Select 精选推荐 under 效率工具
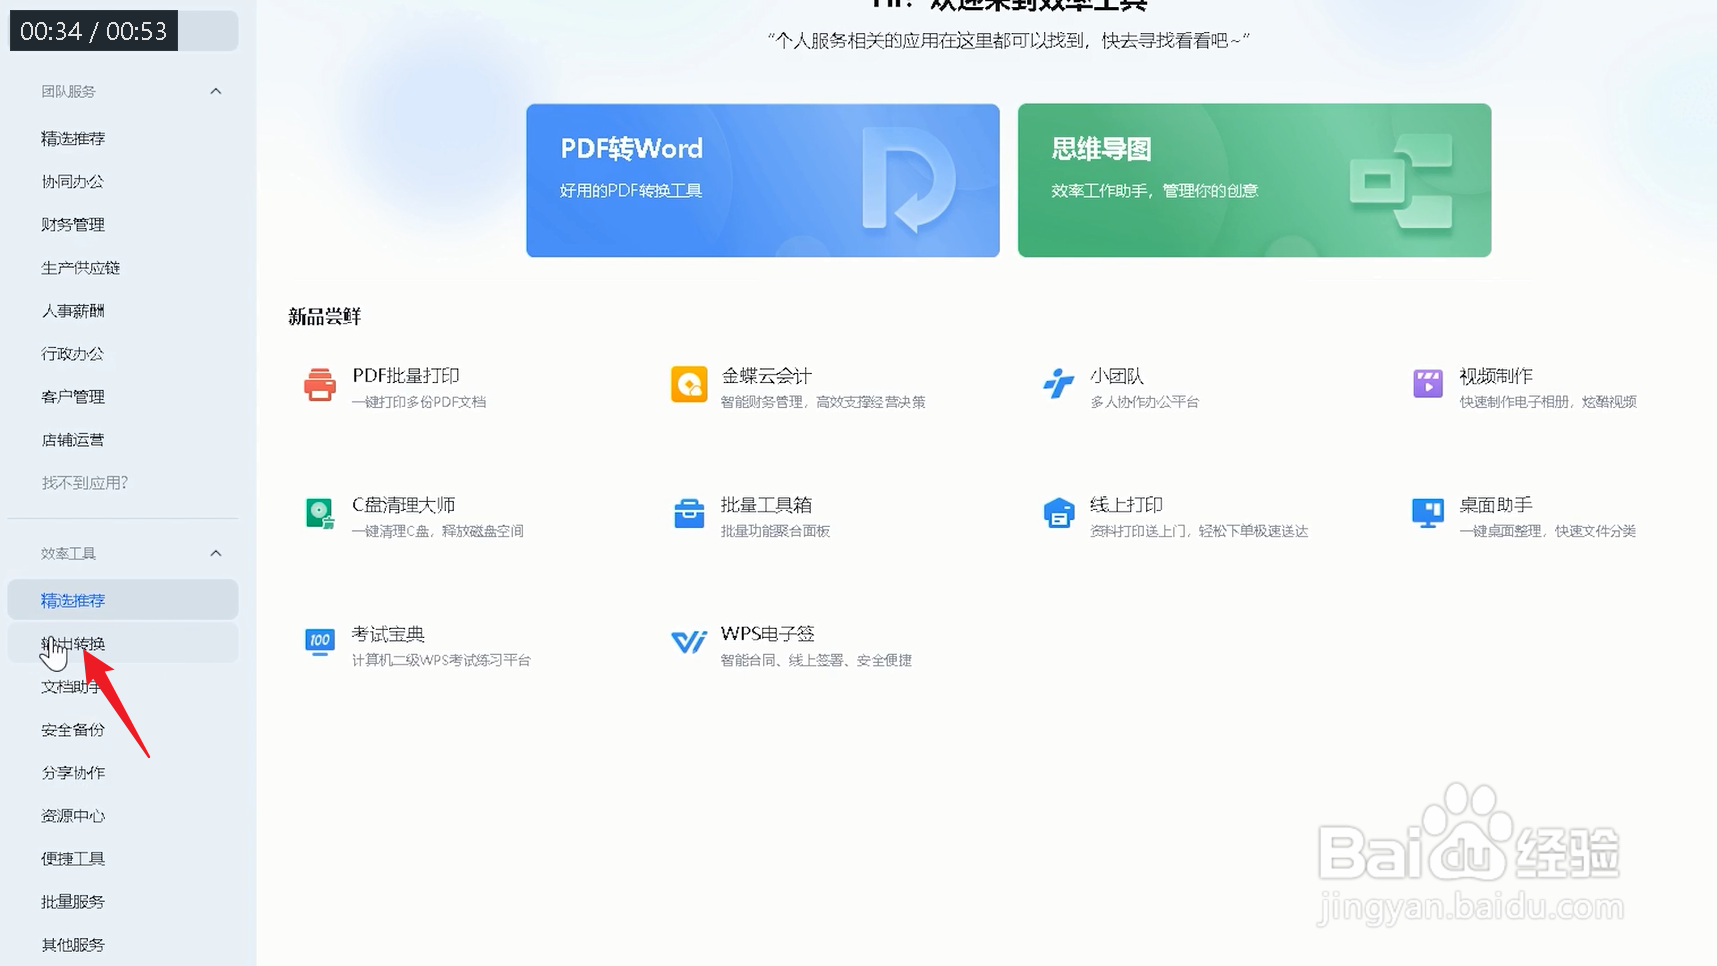 coord(123,600)
